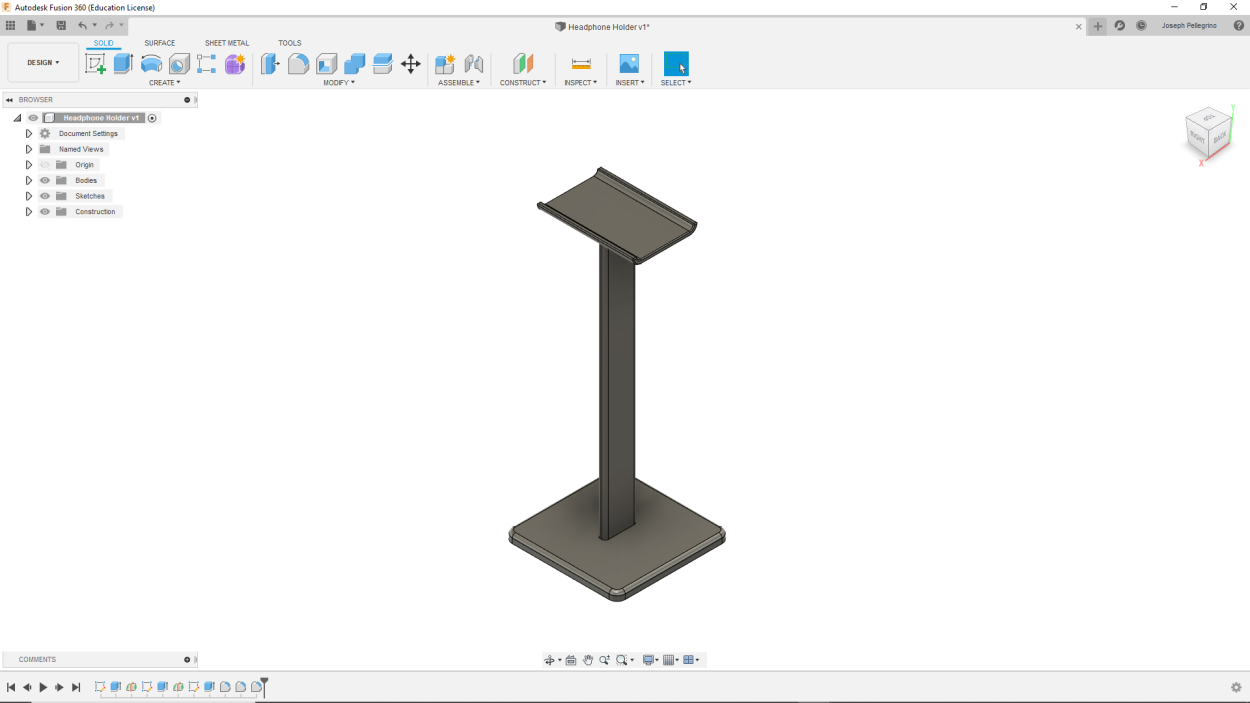Open the Data Panel grid icon
This screenshot has width=1250, height=703.
[x=10, y=26]
